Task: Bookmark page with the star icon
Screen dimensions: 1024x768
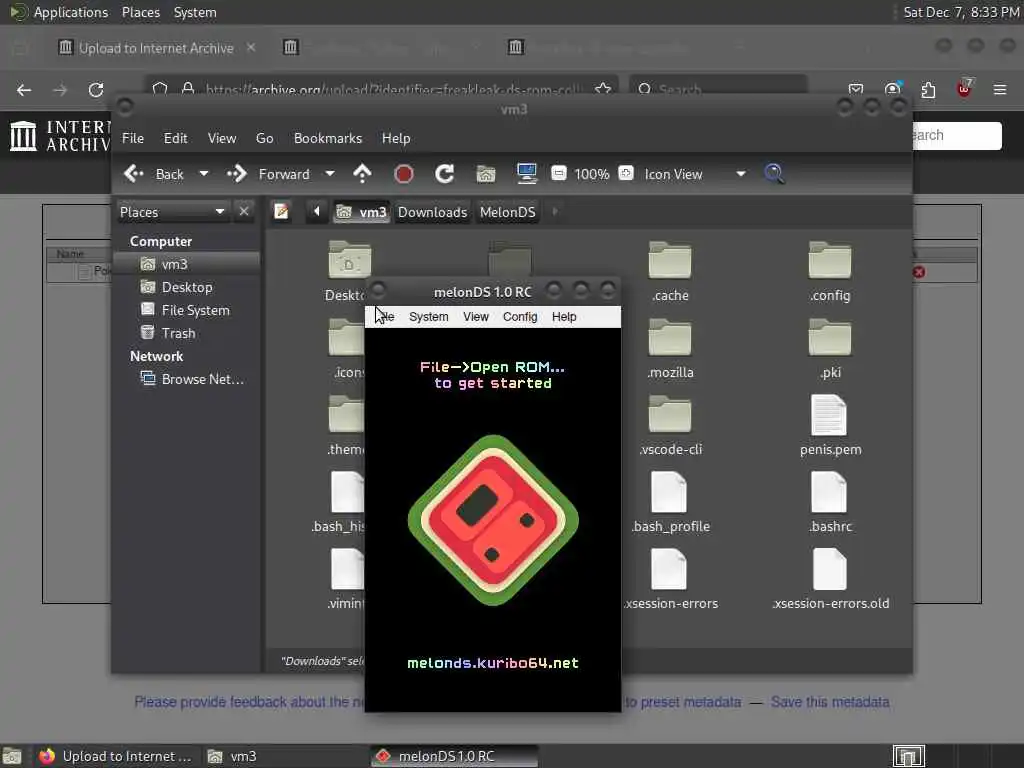Action: (x=603, y=89)
